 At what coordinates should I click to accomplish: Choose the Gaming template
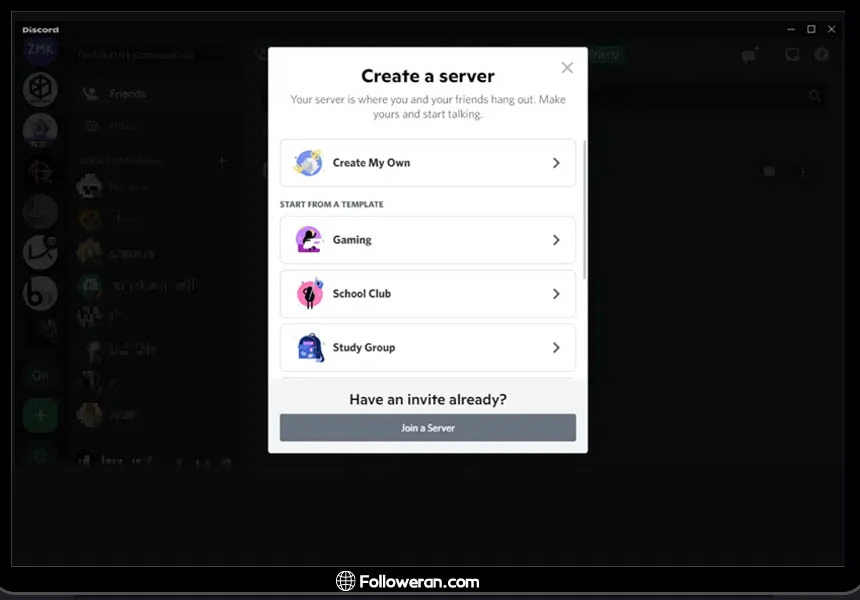tap(428, 240)
